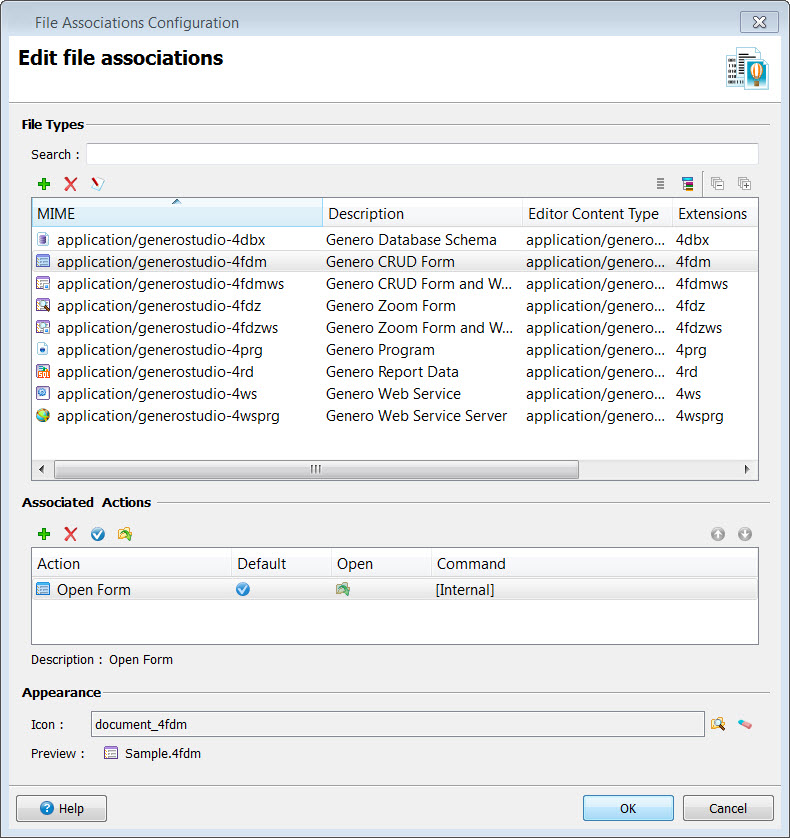Viewport: 790px width, 838px height.
Task: Select the Open Form action row text
Action: coord(94,589)
